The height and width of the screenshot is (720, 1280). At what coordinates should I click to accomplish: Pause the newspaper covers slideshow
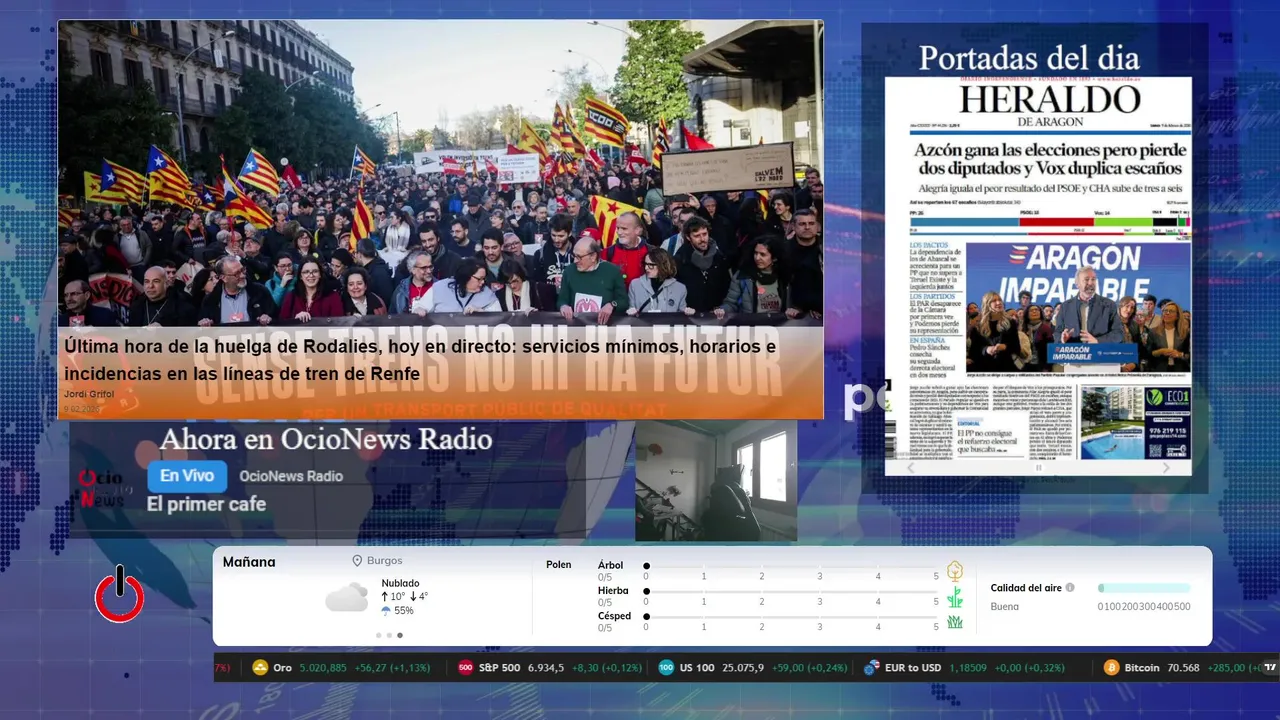tap(1038, 467)
